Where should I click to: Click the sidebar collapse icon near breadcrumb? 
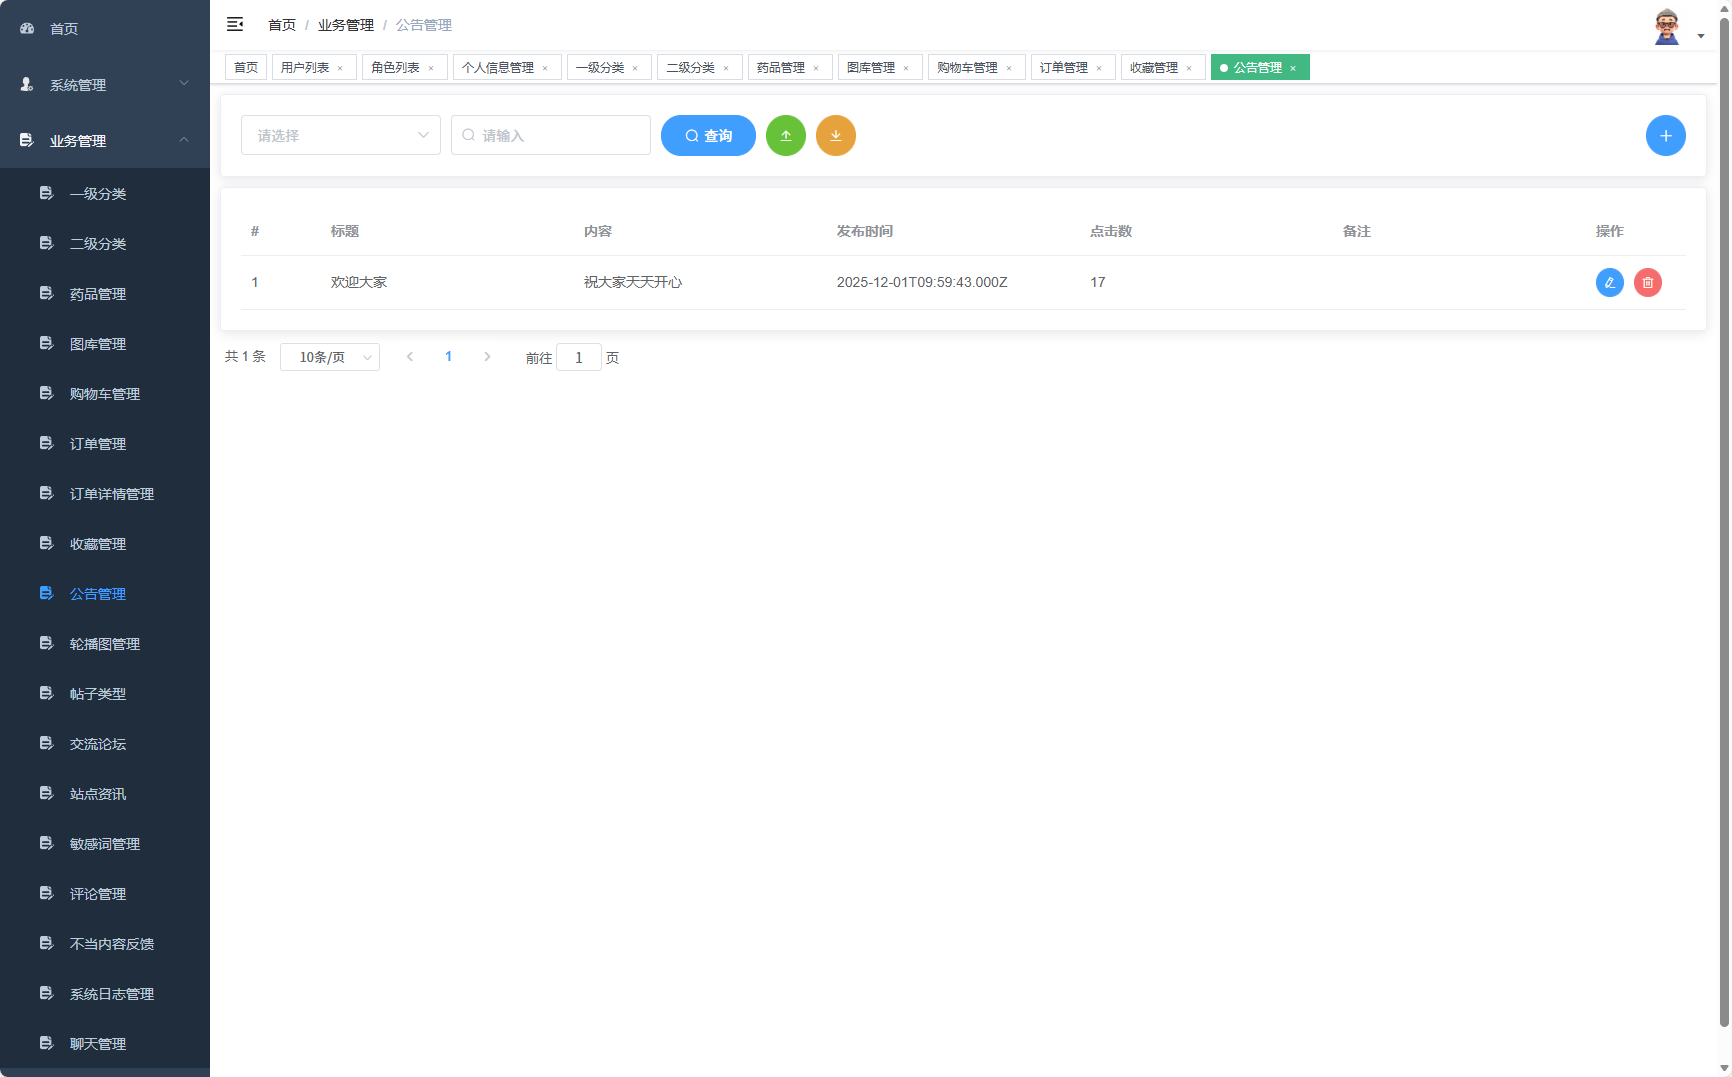click(x=235, y=24)
